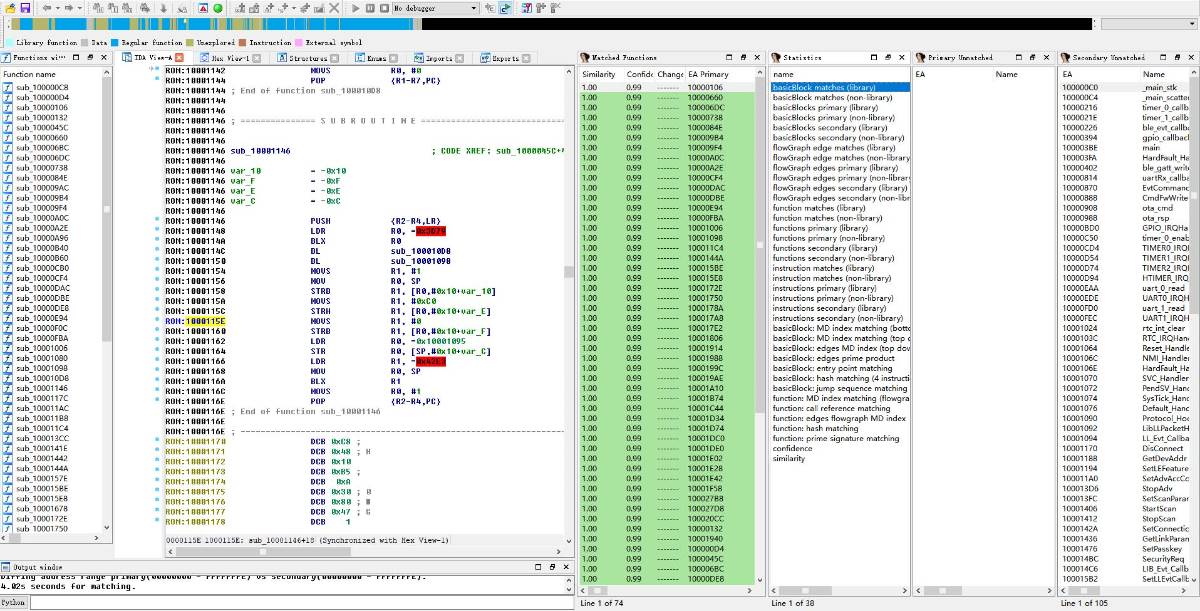Viewport: 1200px width, 611px height.
Task: Click the Save floppy disk icon
Action: pos(25,8)
